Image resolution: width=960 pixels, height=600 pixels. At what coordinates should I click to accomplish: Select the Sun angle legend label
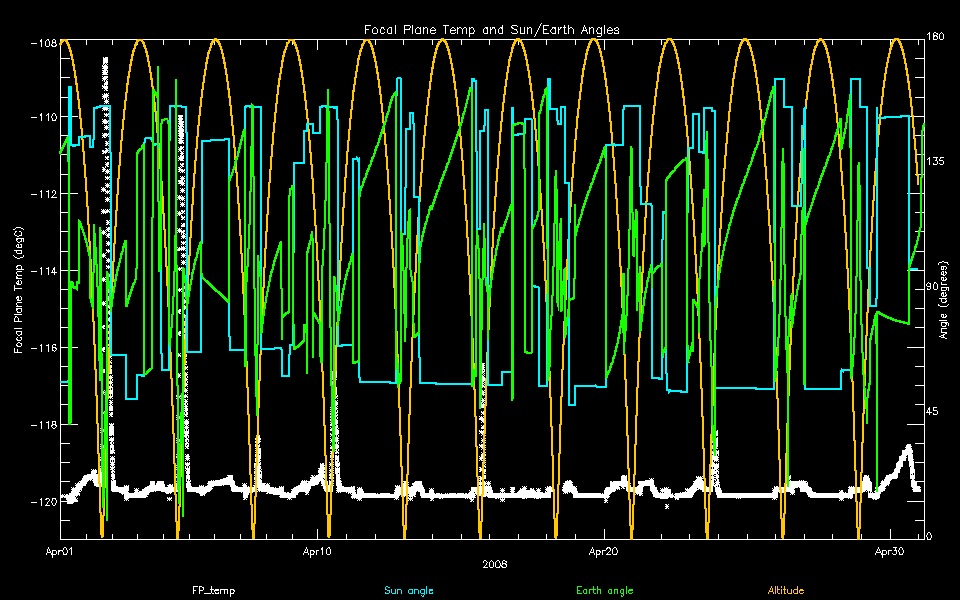pos(409,591)
